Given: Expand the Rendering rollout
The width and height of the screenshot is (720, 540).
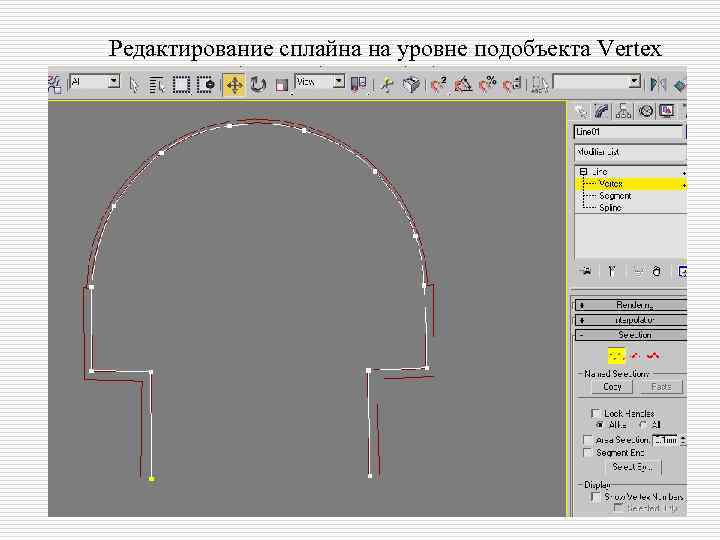Looking at the screenshot, I should (630, 305).
